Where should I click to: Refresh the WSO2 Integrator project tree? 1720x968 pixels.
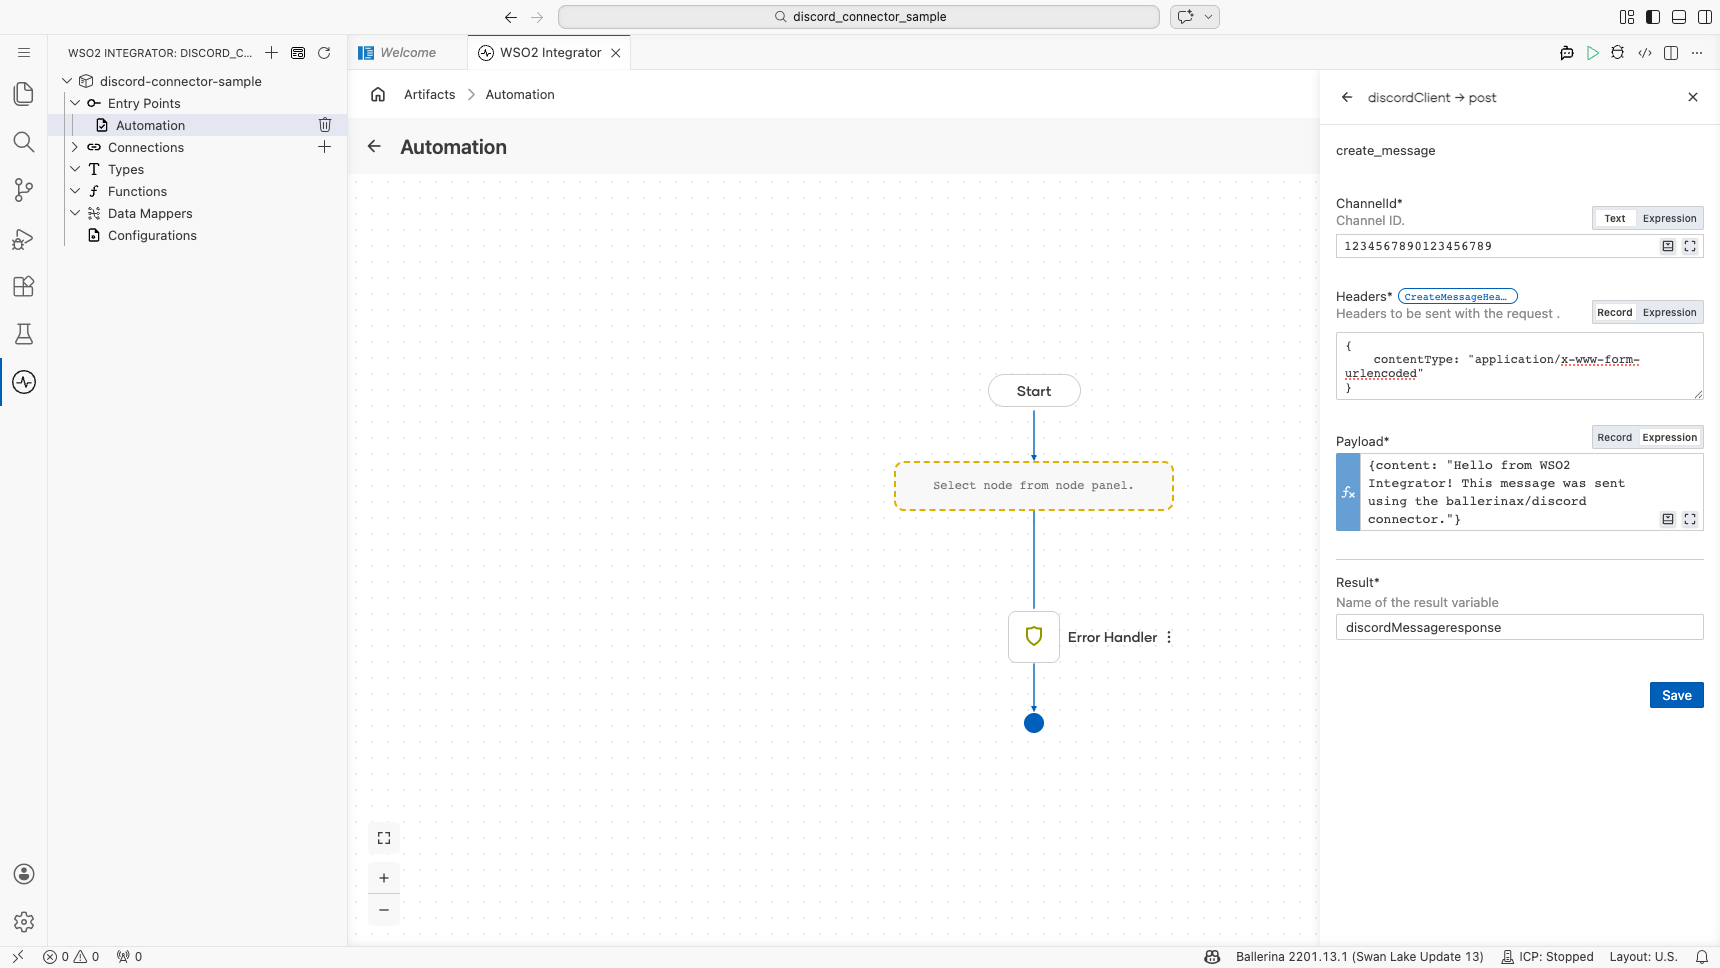tap(324, 53)
